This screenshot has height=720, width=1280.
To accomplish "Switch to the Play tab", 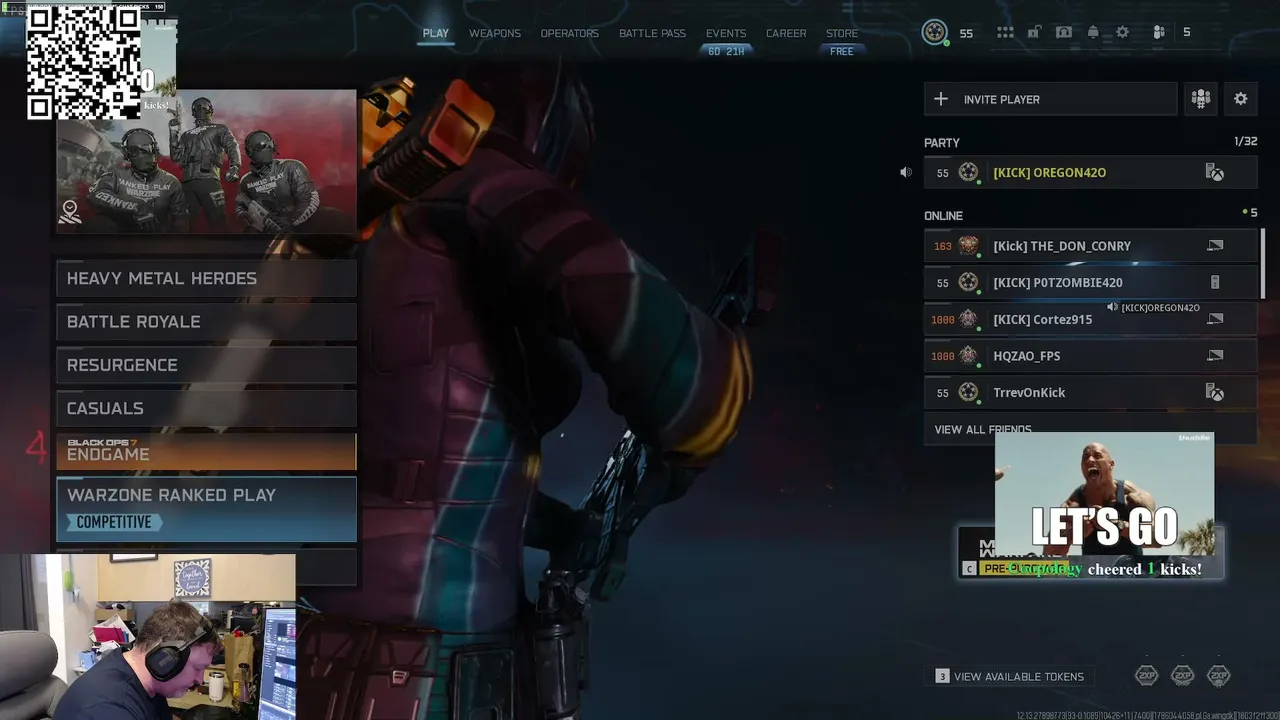I will tap(436, 33).
